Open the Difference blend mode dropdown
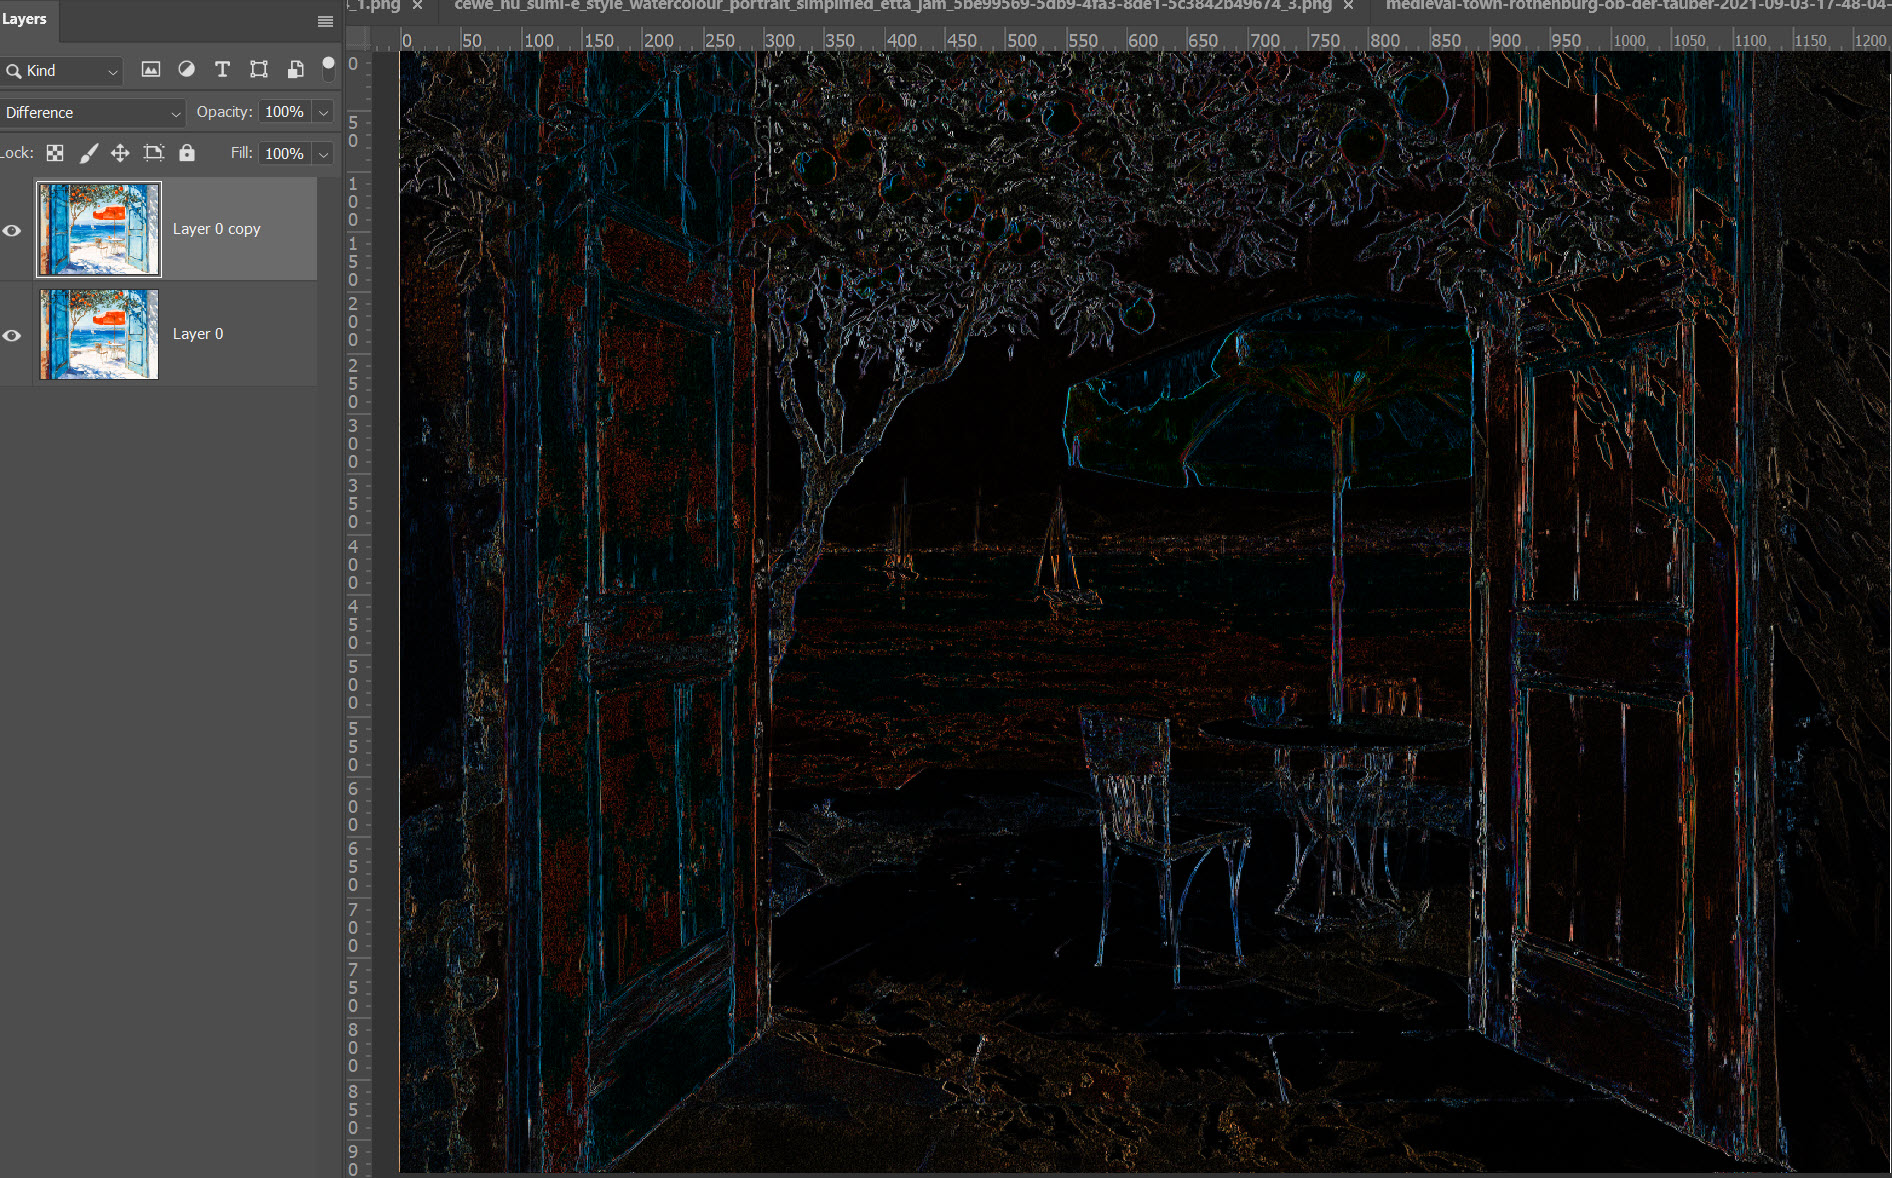The width and height of the screenshot is (1892, 1178). click(x=92, y=113)
